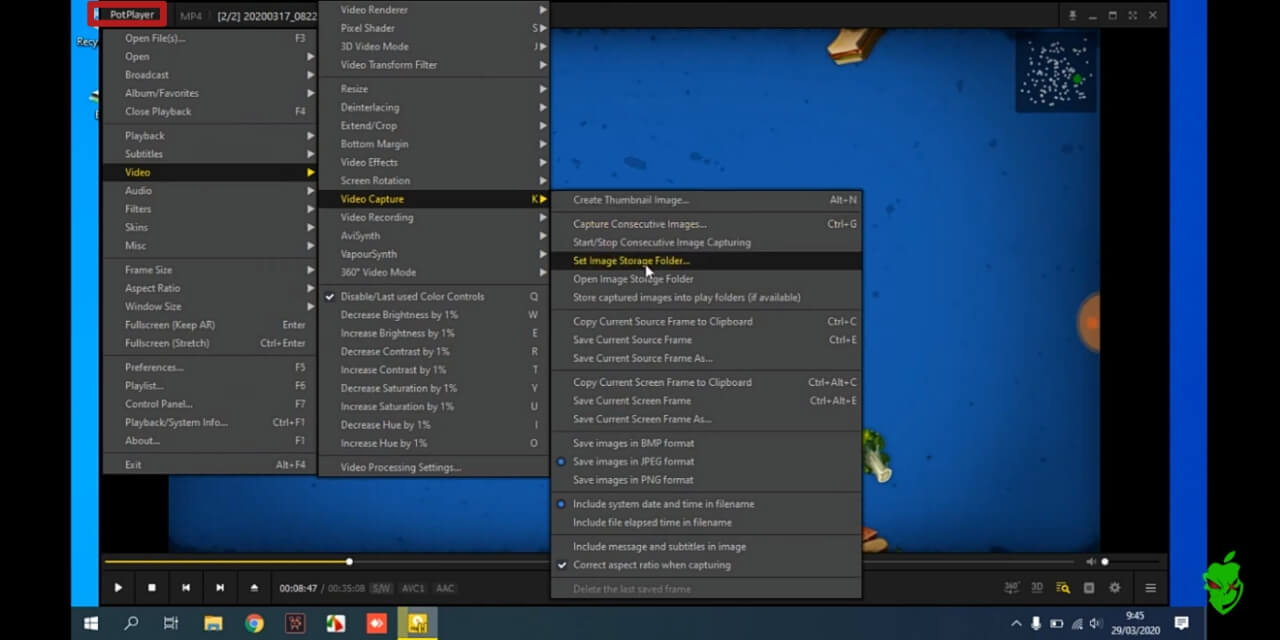Expand the Video Renderer submenu
This screenshot has width=1280, height=640.
point(434,10)
